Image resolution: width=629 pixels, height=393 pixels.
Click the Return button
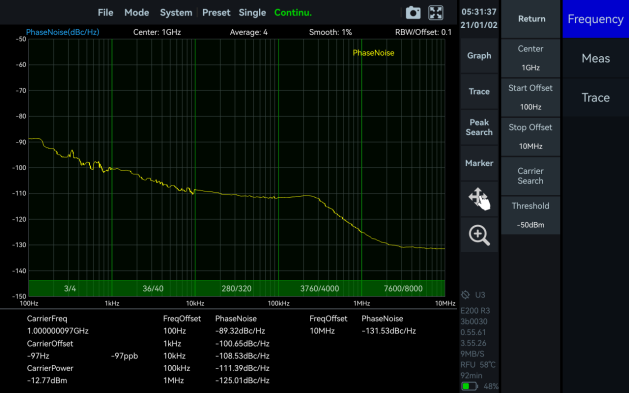[x=531, y=19]
